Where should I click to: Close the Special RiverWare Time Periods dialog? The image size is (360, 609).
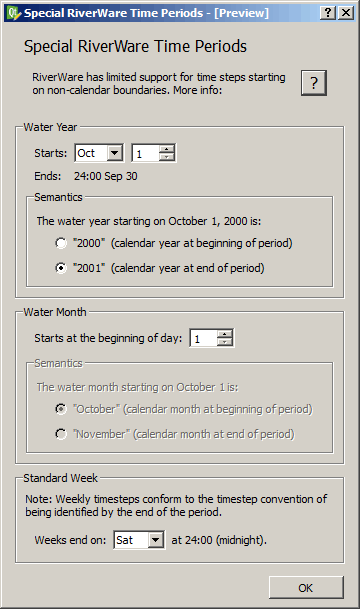point(346,13)
